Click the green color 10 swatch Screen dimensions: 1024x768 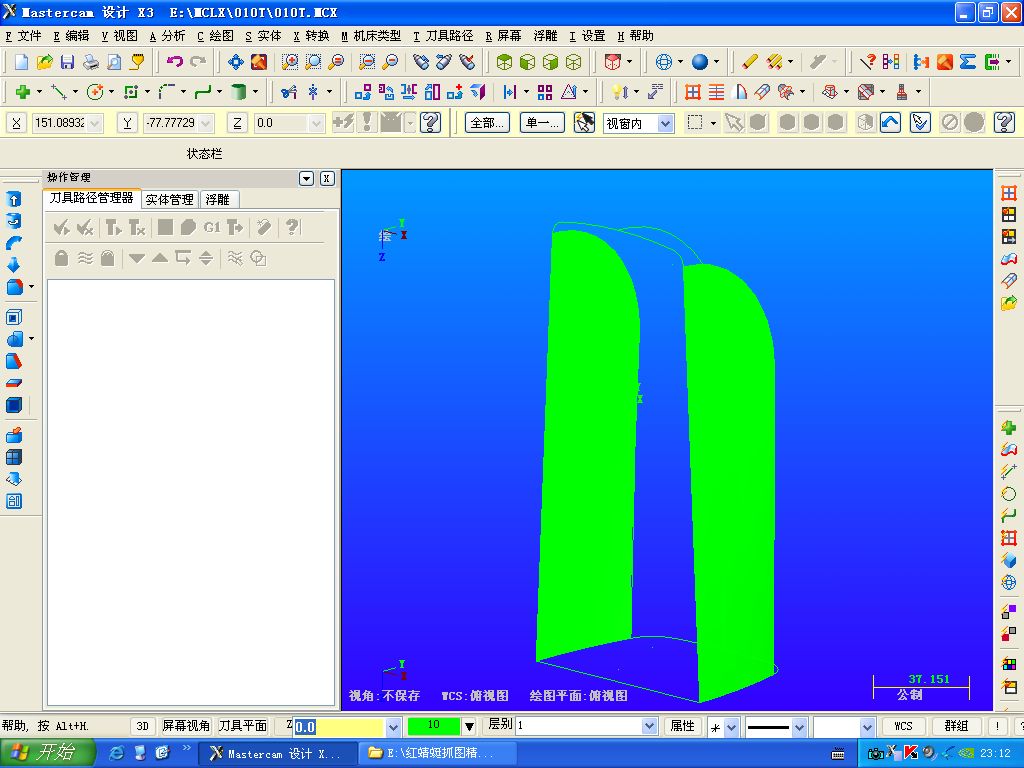pos(434,726)
